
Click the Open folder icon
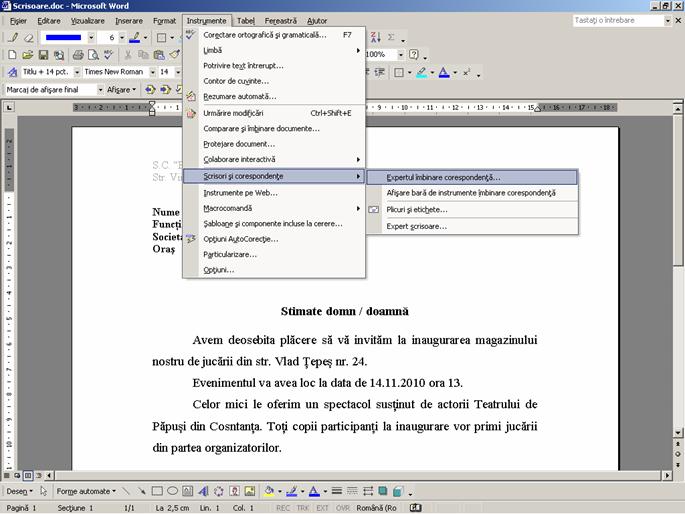tap(27, 55)
